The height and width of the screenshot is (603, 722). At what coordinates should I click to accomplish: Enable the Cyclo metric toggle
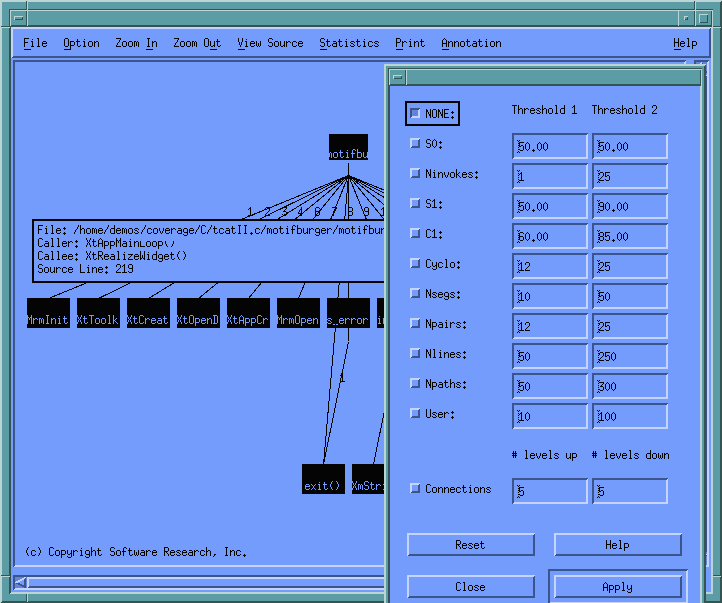415,264
